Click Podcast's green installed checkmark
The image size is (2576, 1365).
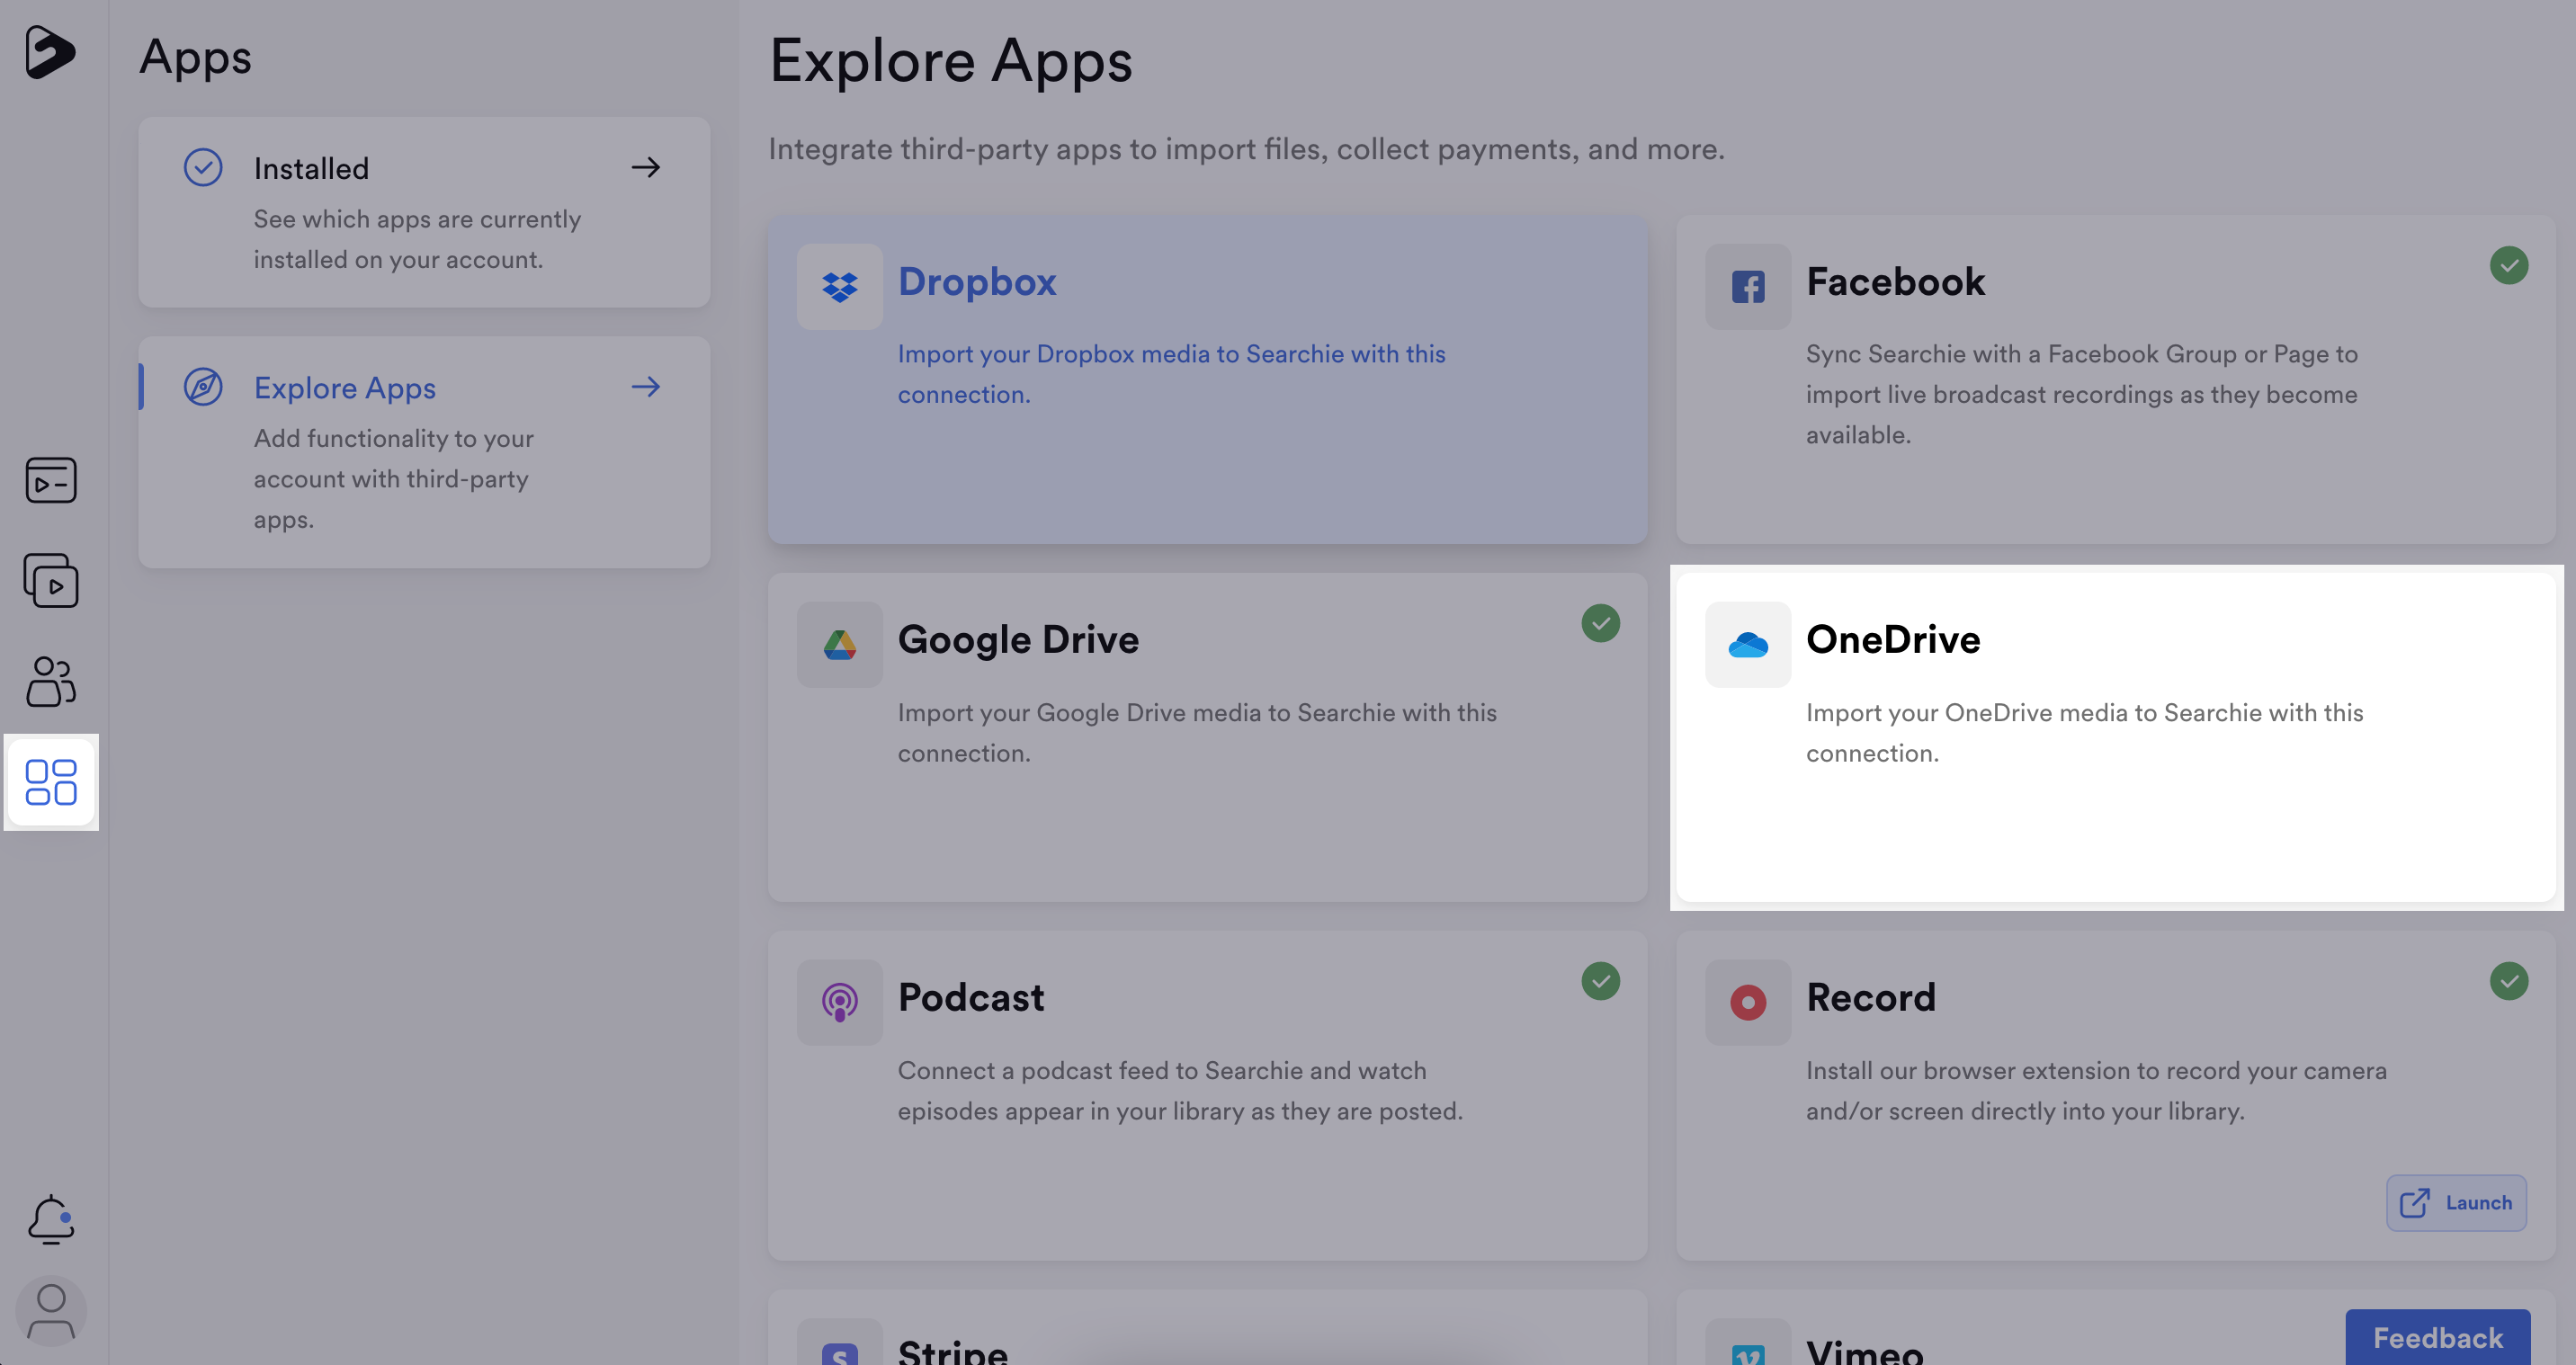[1601, 982]
